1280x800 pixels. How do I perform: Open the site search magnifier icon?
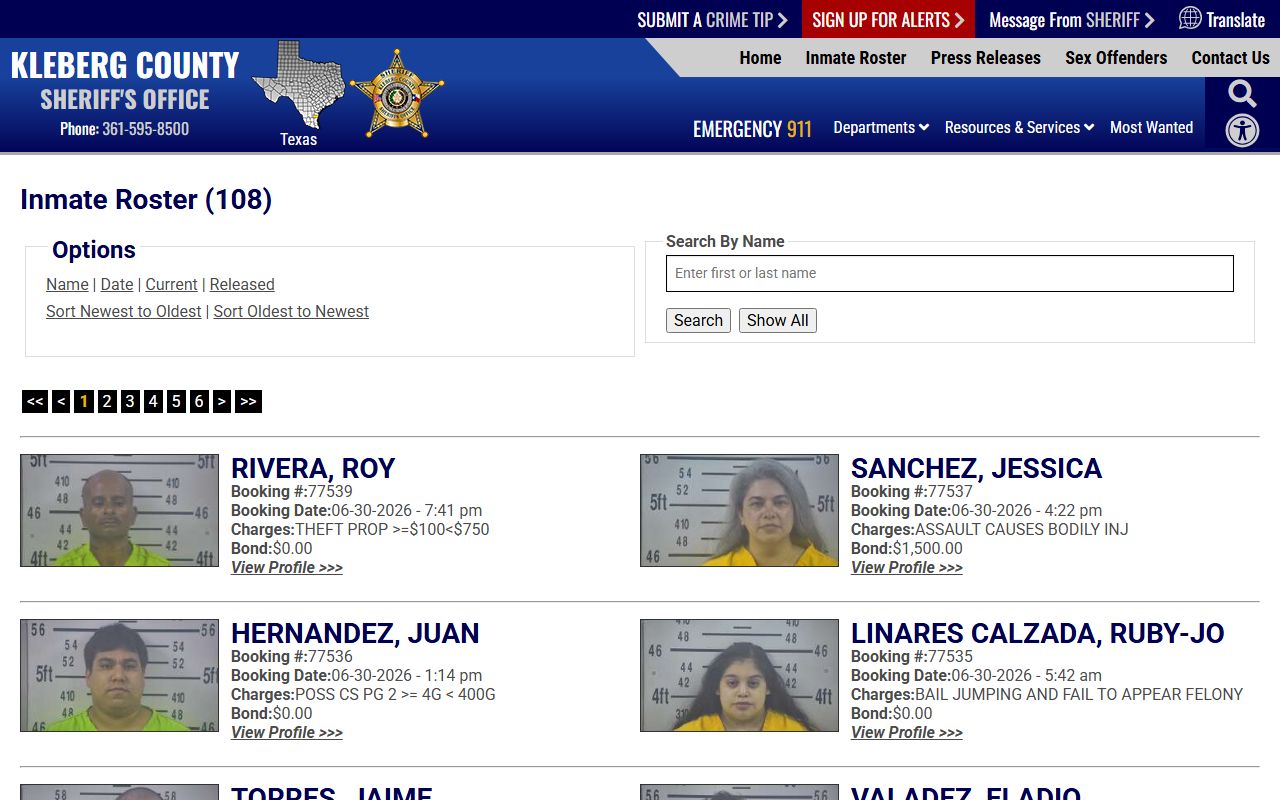[x=1242, y=94]
